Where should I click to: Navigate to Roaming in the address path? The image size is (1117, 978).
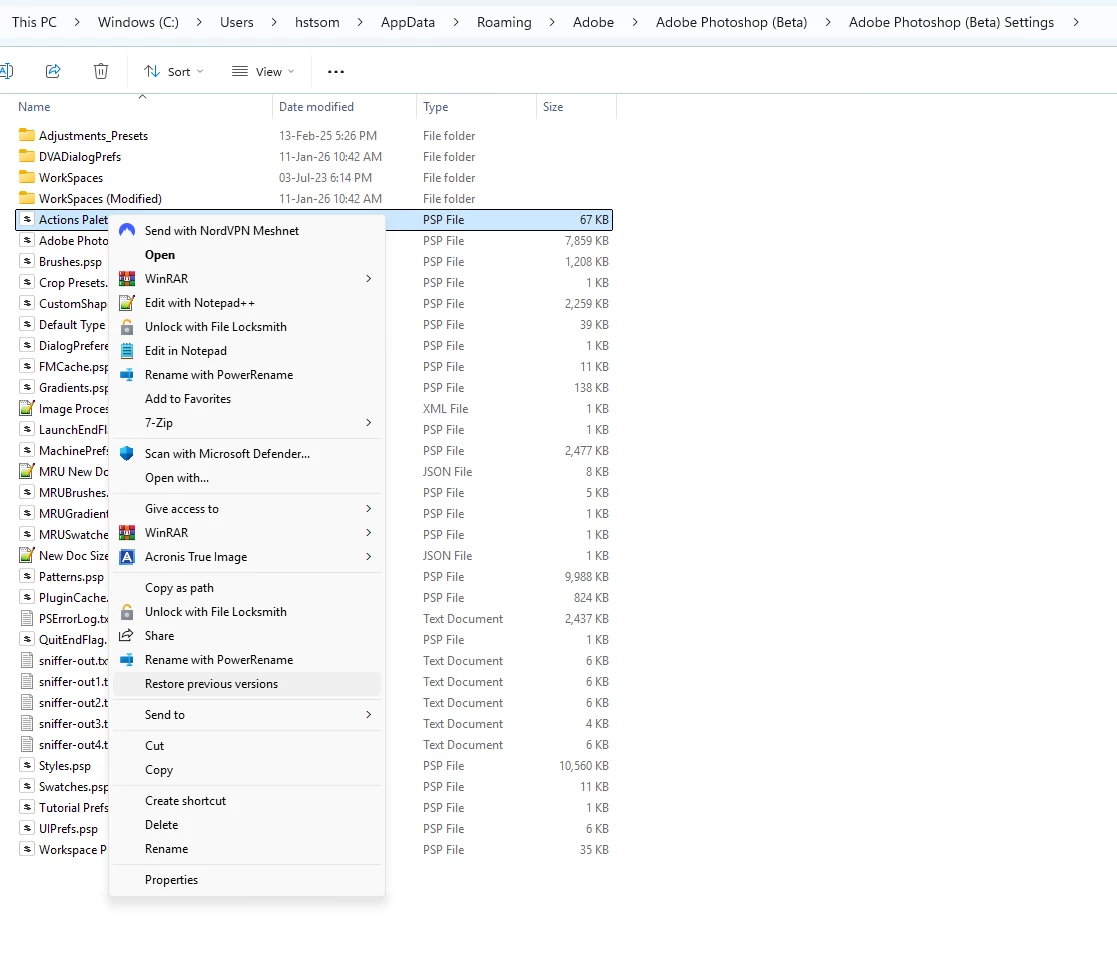coord(504,22)
